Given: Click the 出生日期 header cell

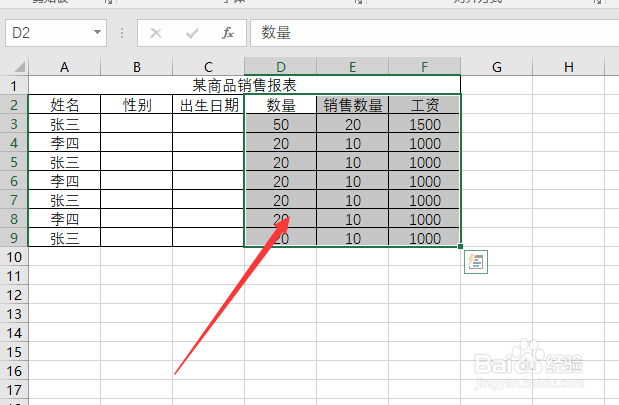Looking at the screenshot, I should (x=208, y=105).
